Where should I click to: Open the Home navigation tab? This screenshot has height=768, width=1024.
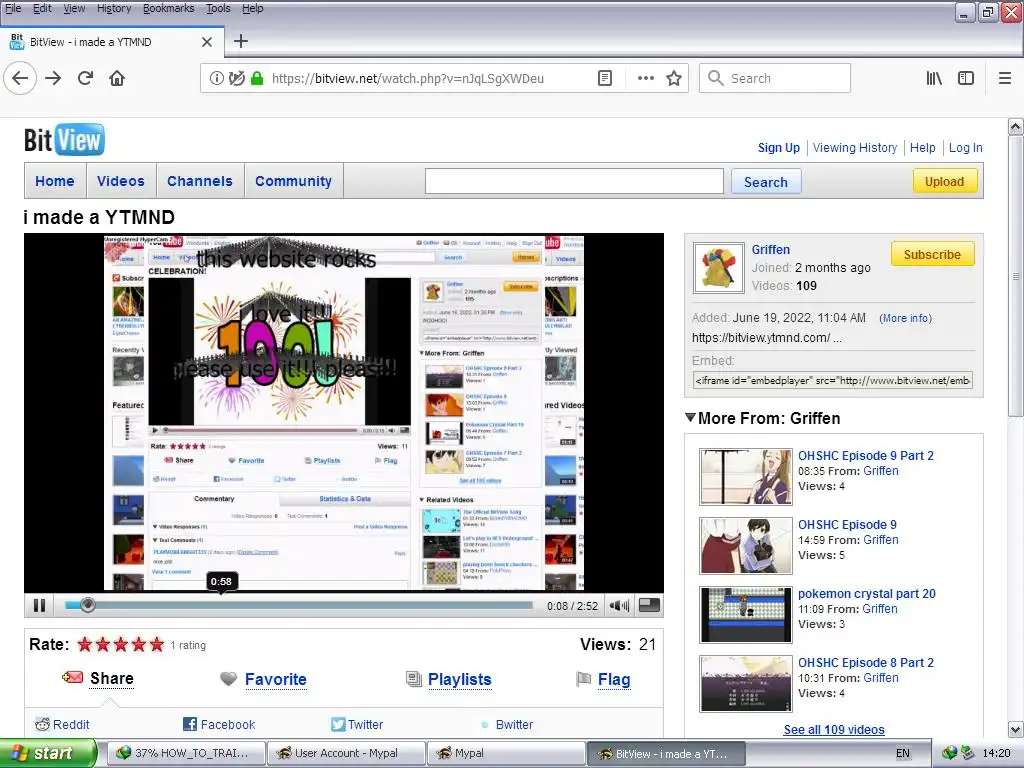55,181
